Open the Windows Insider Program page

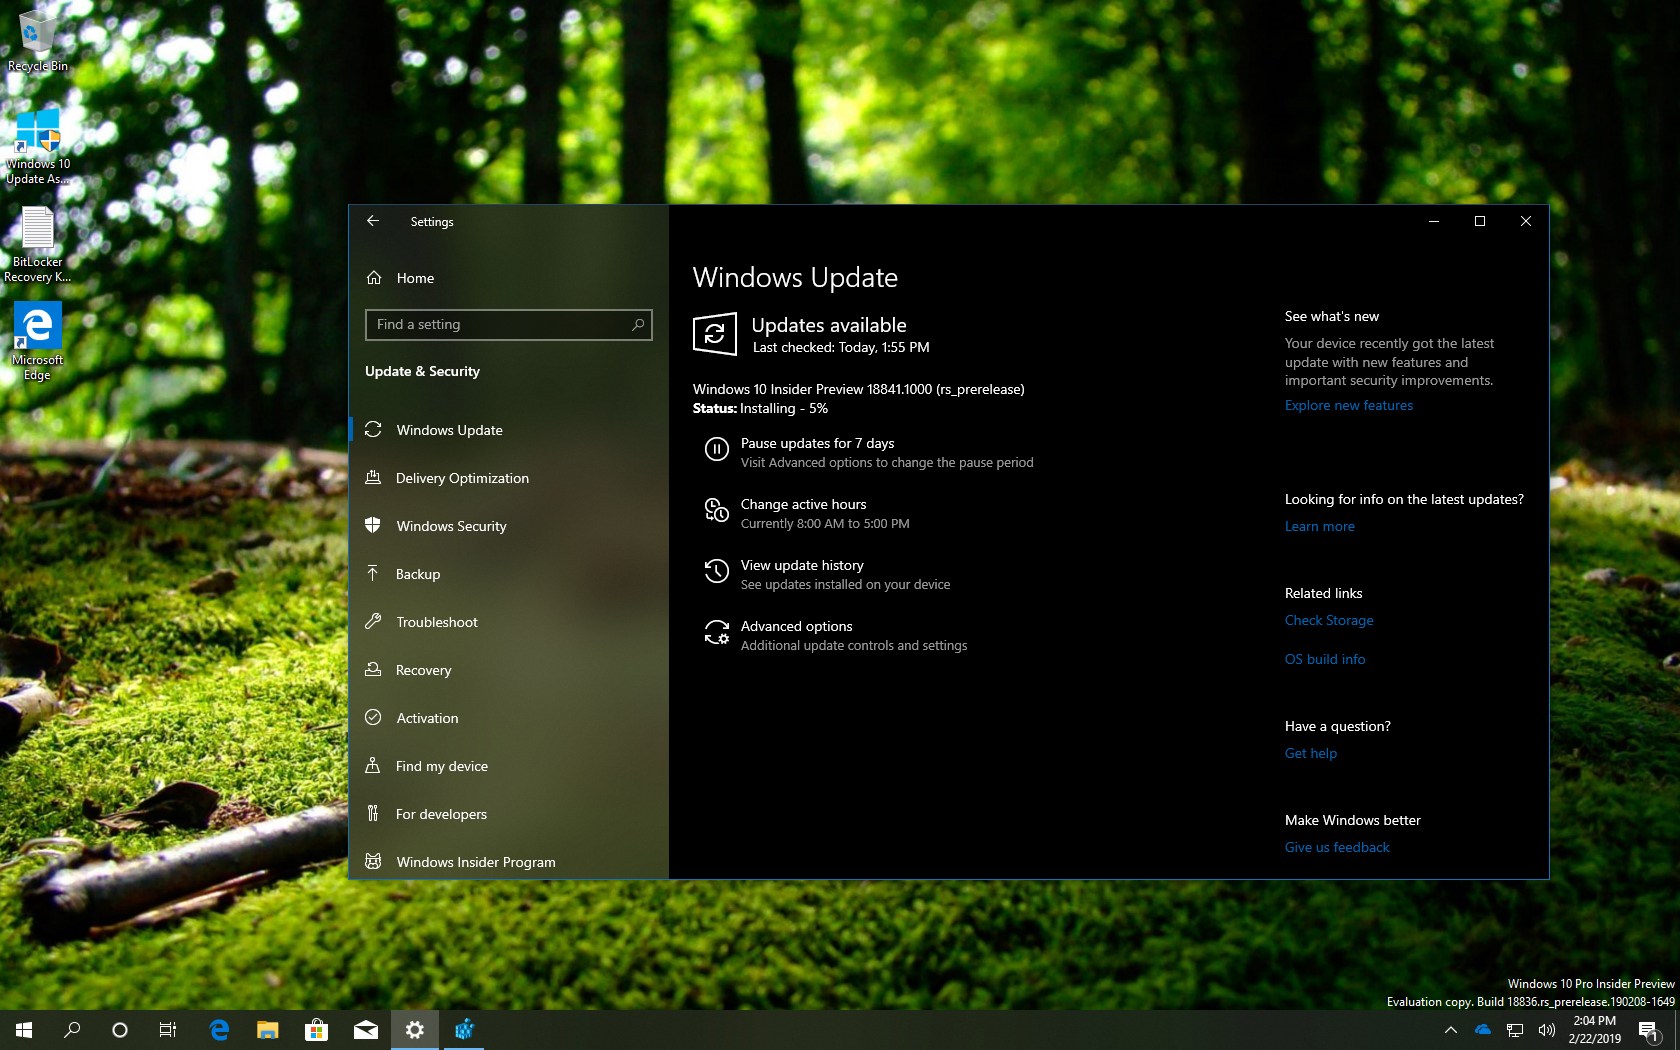point(475,862)
